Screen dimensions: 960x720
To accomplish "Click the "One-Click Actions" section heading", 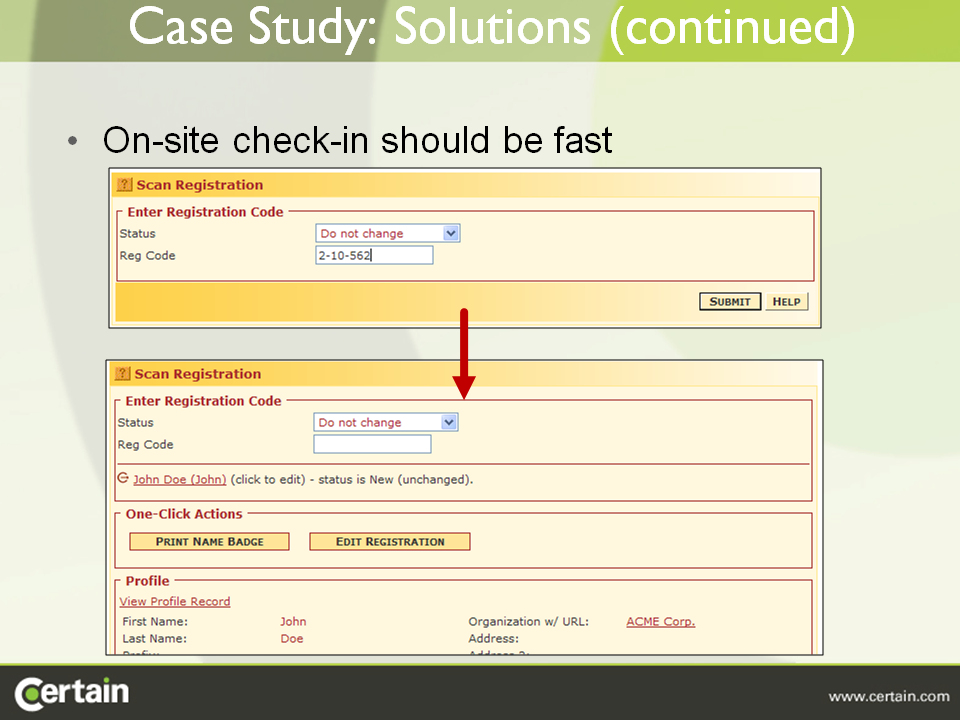I will click(x=184, y=514).
